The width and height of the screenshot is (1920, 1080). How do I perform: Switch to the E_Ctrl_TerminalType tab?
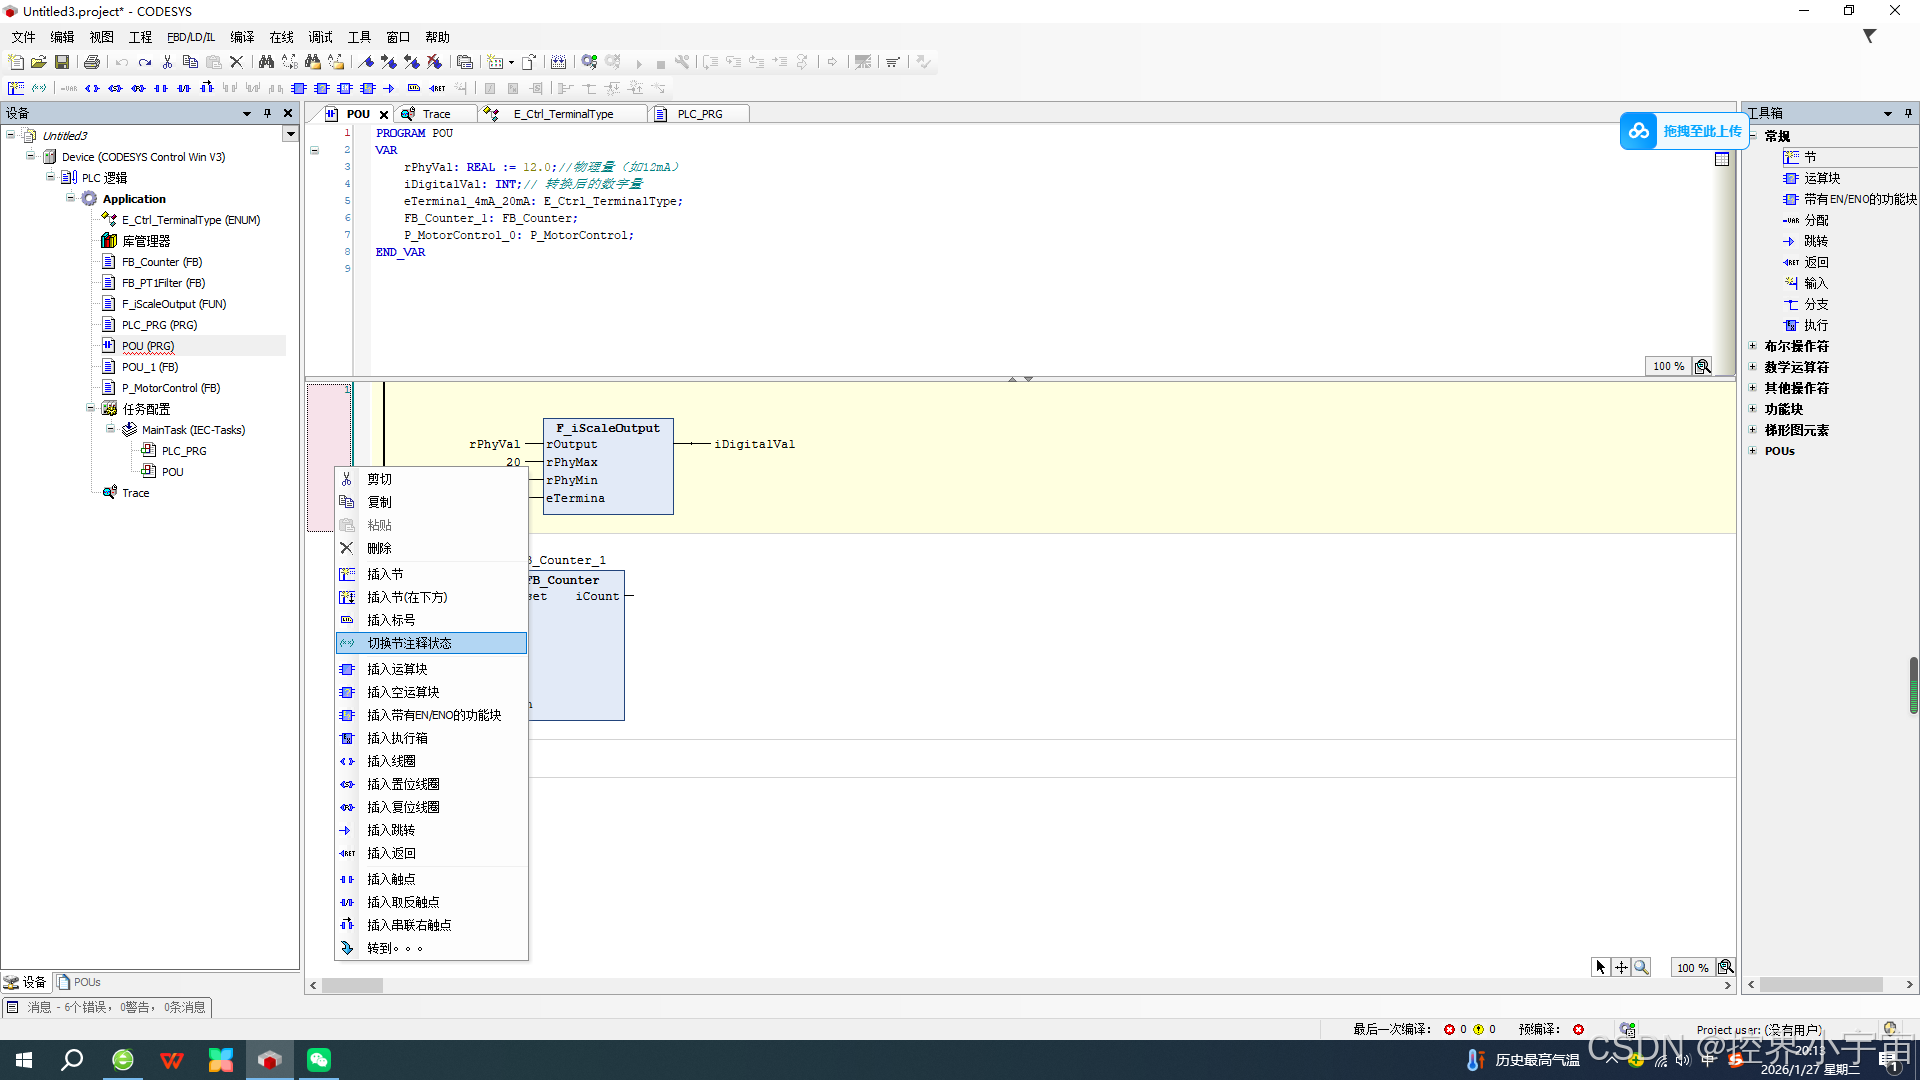tap(563, 114)
